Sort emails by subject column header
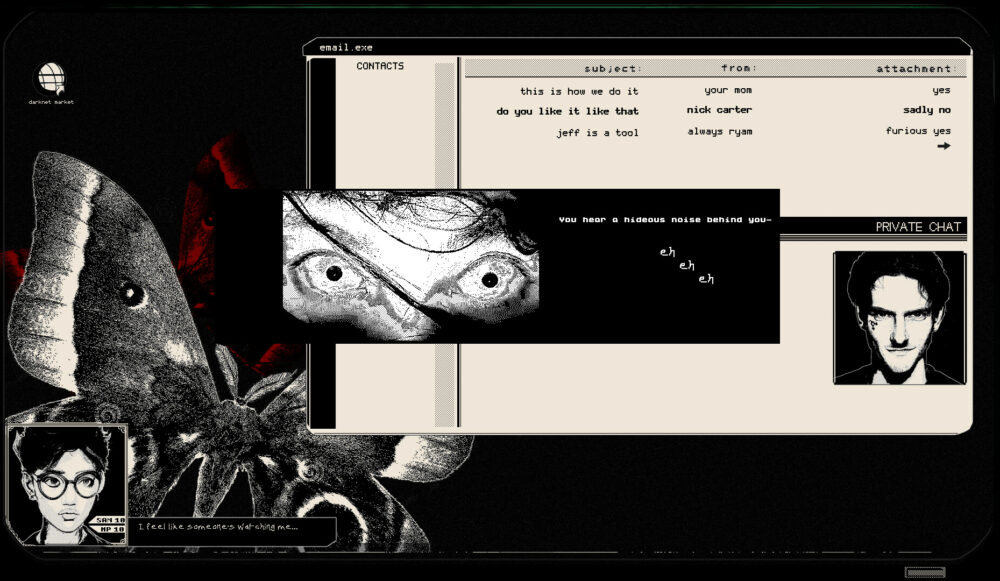Viewport: 1000px width, 581px height. coord(613,69)
